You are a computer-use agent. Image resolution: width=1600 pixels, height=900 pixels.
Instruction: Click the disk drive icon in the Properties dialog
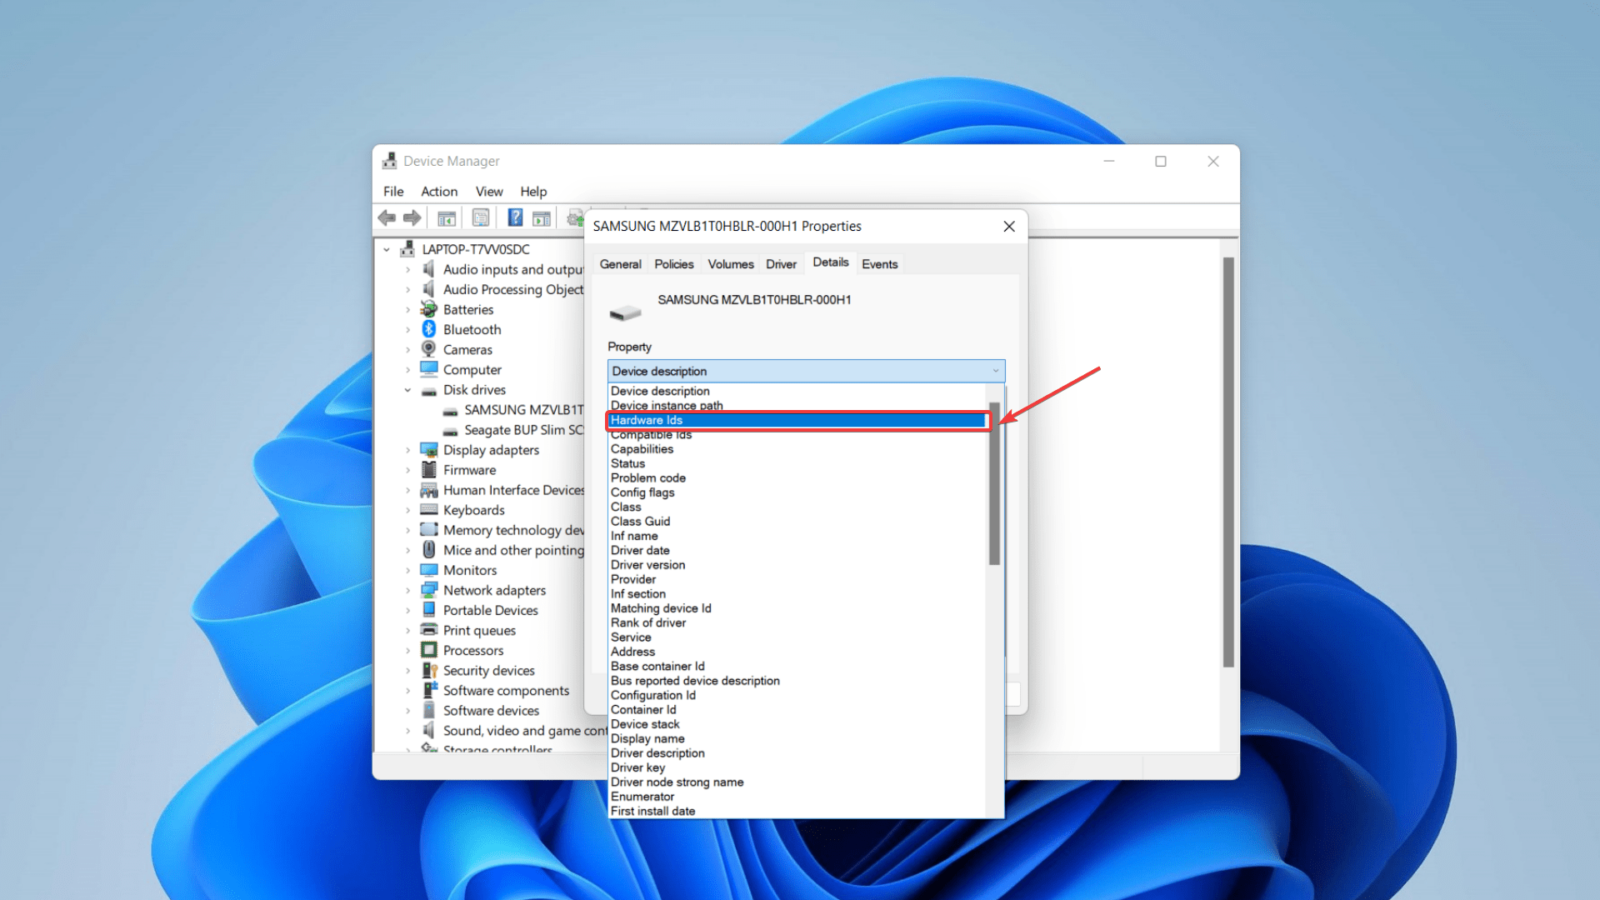pyautogui.click(x=626, y=311)
